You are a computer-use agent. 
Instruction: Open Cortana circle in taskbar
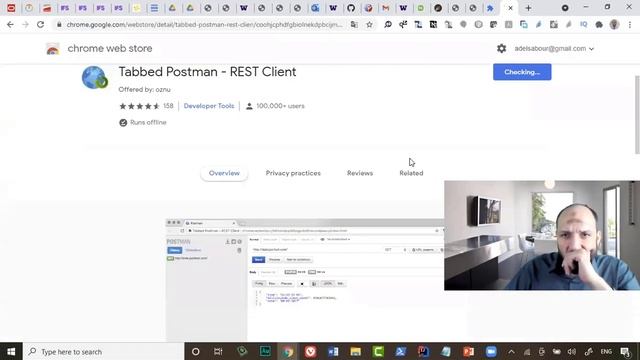point(196,351)
